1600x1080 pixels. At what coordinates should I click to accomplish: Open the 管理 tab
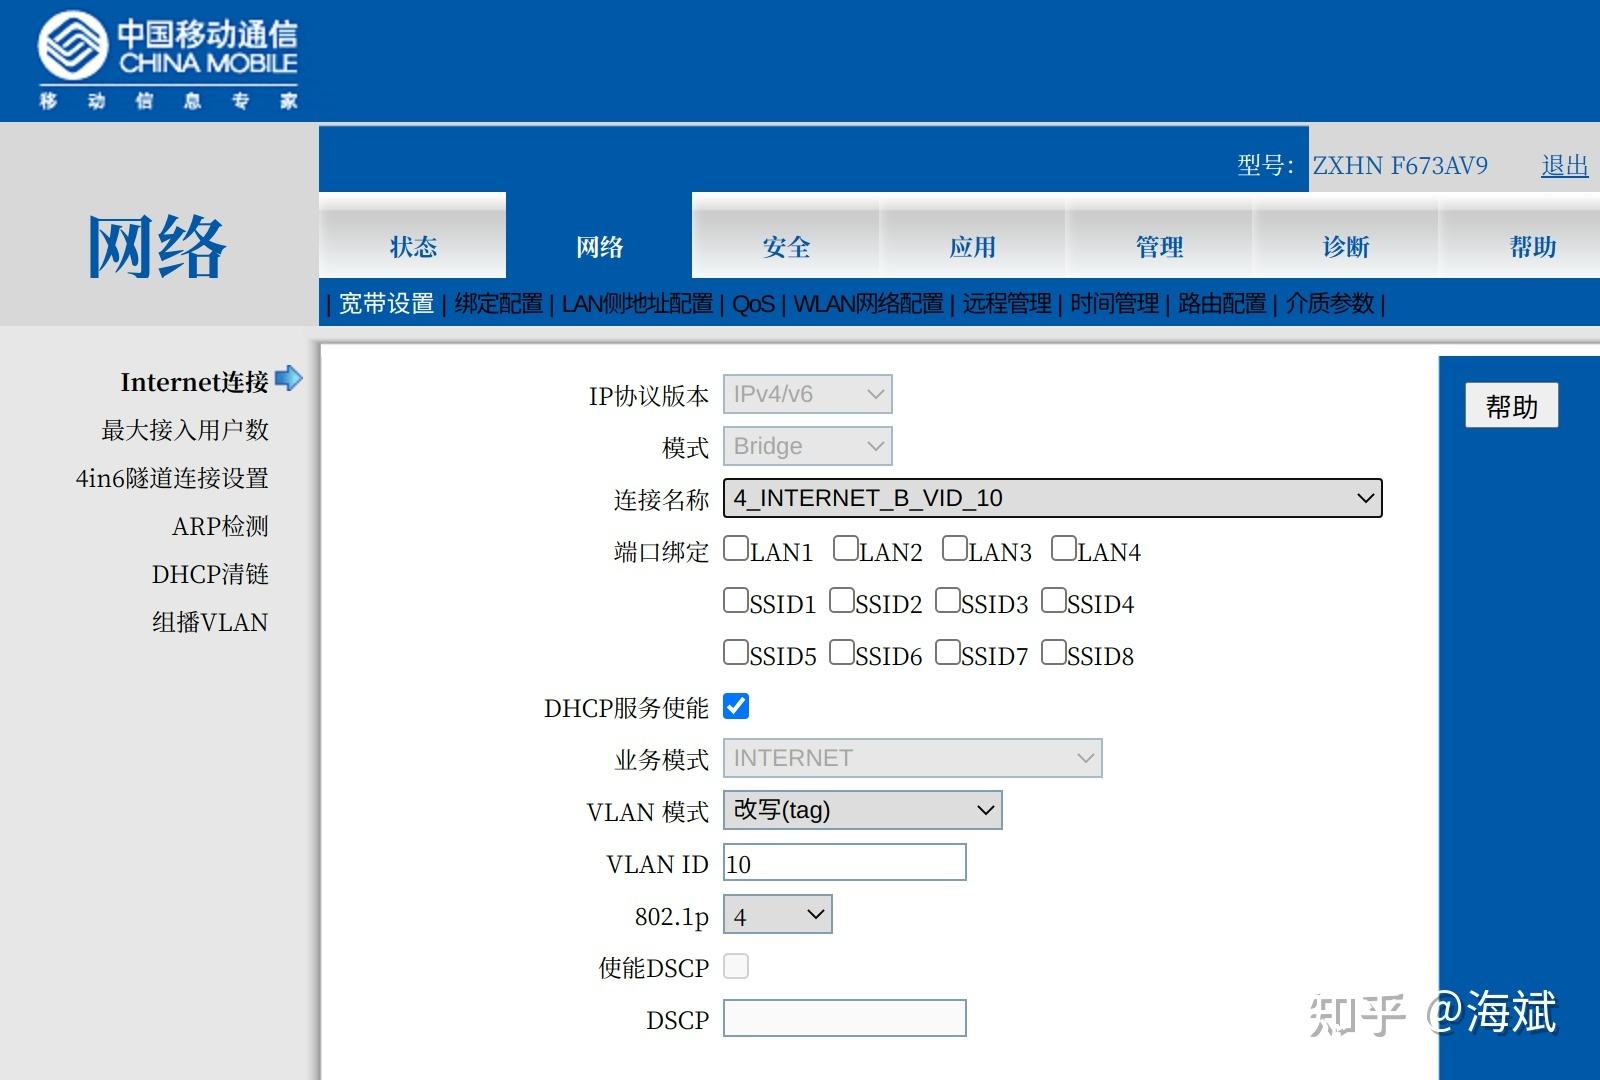click(x=1159, y=236)
